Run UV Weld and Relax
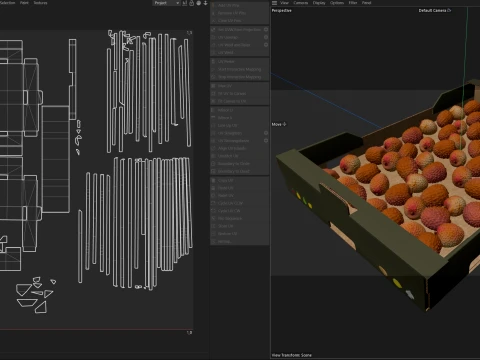 tap(236, 45)
